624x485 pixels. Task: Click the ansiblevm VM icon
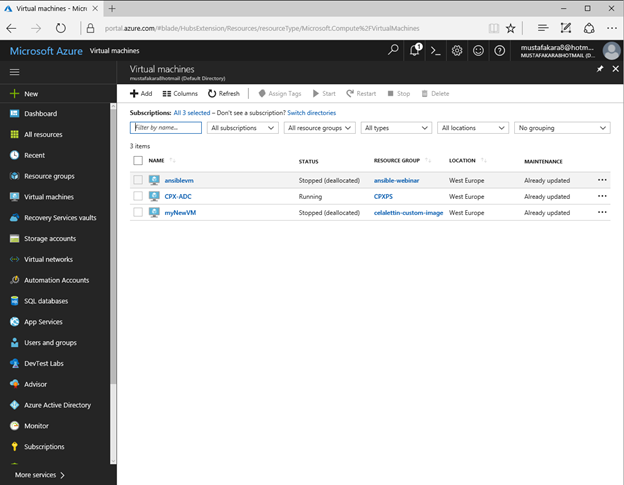coord(154,180)
